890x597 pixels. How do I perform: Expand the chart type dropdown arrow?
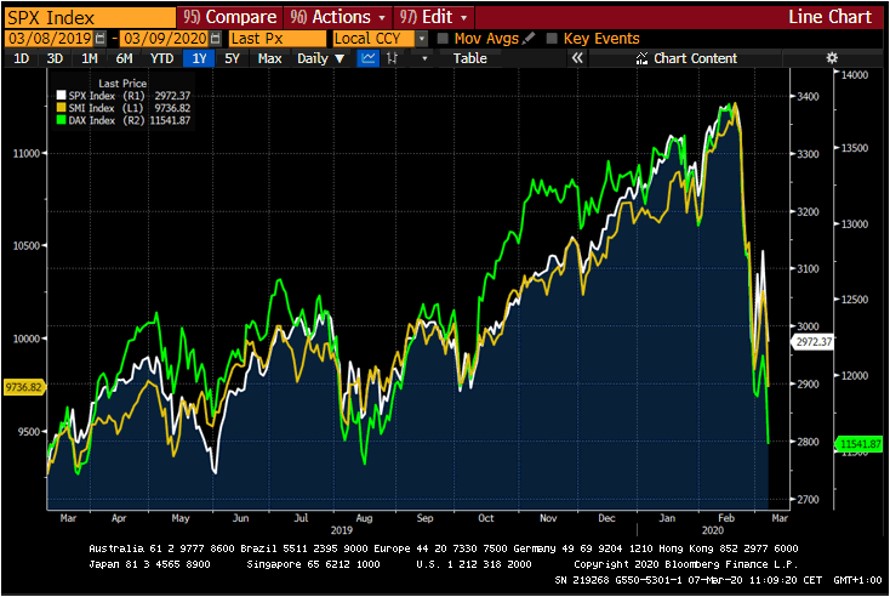point(424,58)
